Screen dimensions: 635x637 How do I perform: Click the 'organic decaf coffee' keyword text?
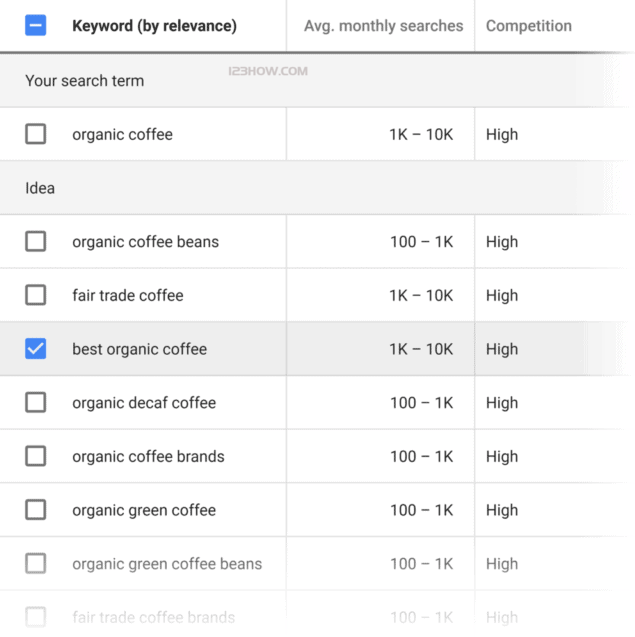pos(144,402)
